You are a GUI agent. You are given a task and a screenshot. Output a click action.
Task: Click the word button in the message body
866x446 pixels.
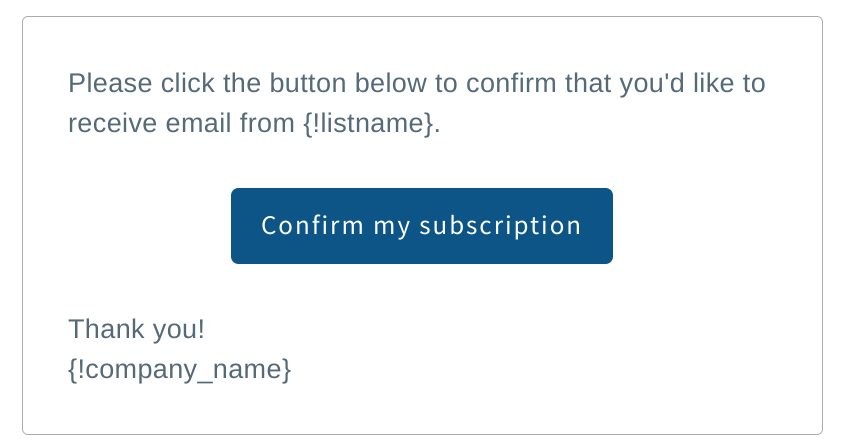tap(307, 84)
